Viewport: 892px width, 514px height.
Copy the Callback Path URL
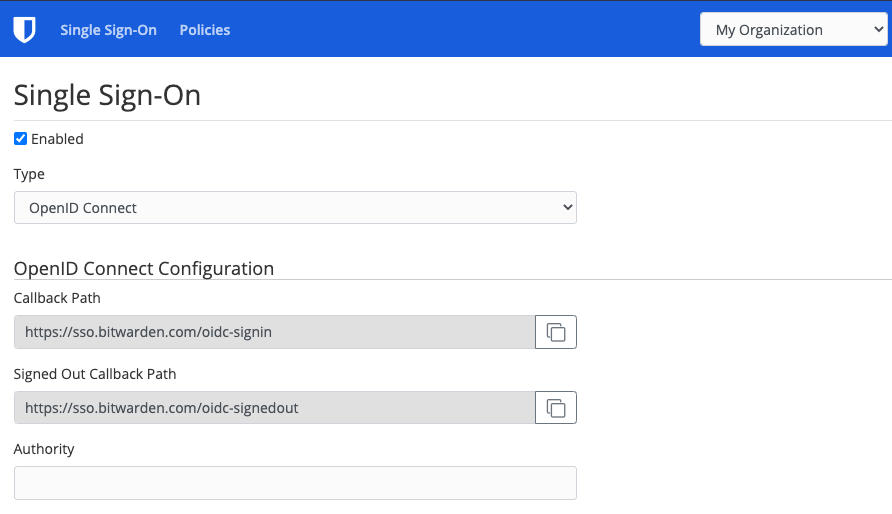[556, 332]
